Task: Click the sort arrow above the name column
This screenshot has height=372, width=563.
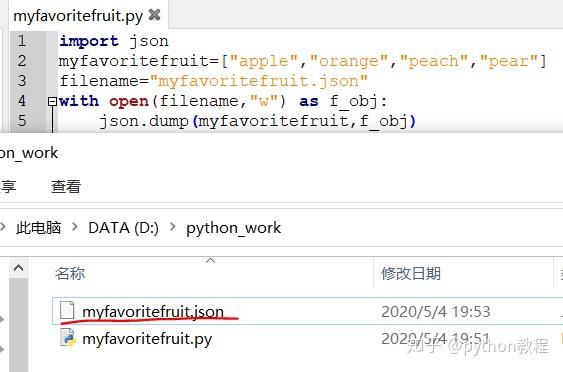Action: coord(210,261)
